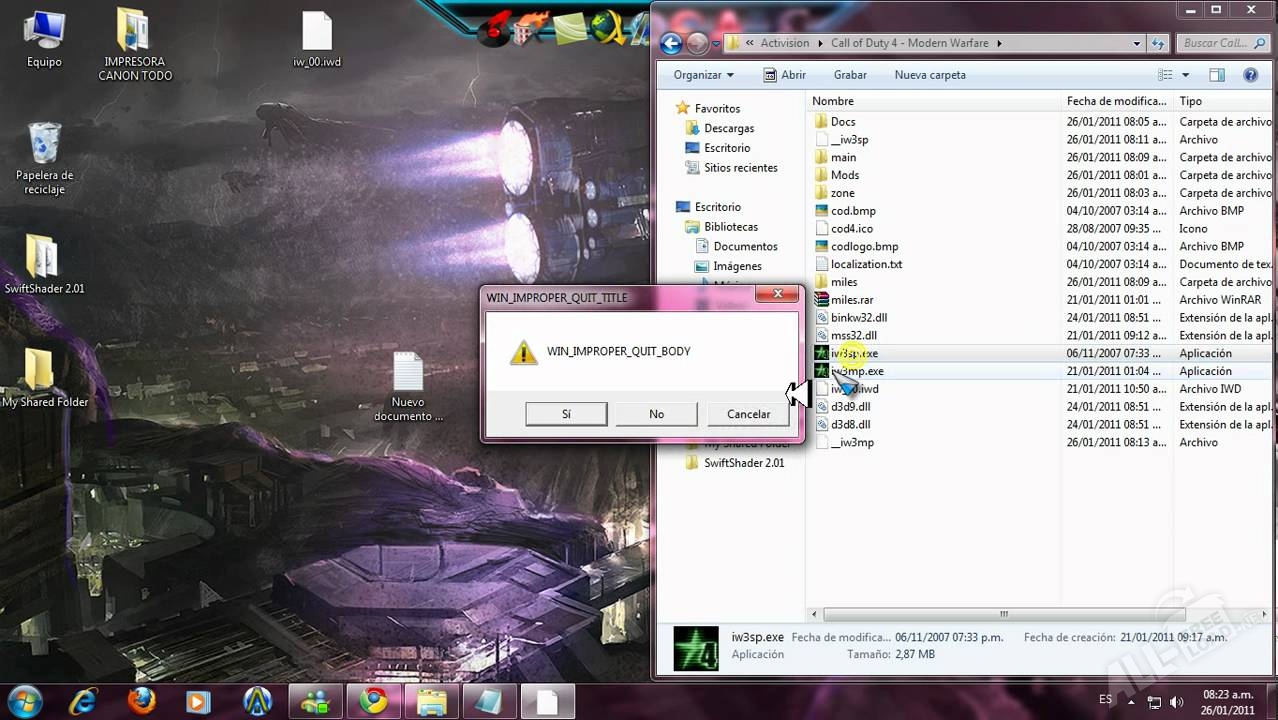The width and height of the screenshot is (1278, 720).
Task: Click the Explorer back navigation arrow
Action: click(x=672, y=44)
